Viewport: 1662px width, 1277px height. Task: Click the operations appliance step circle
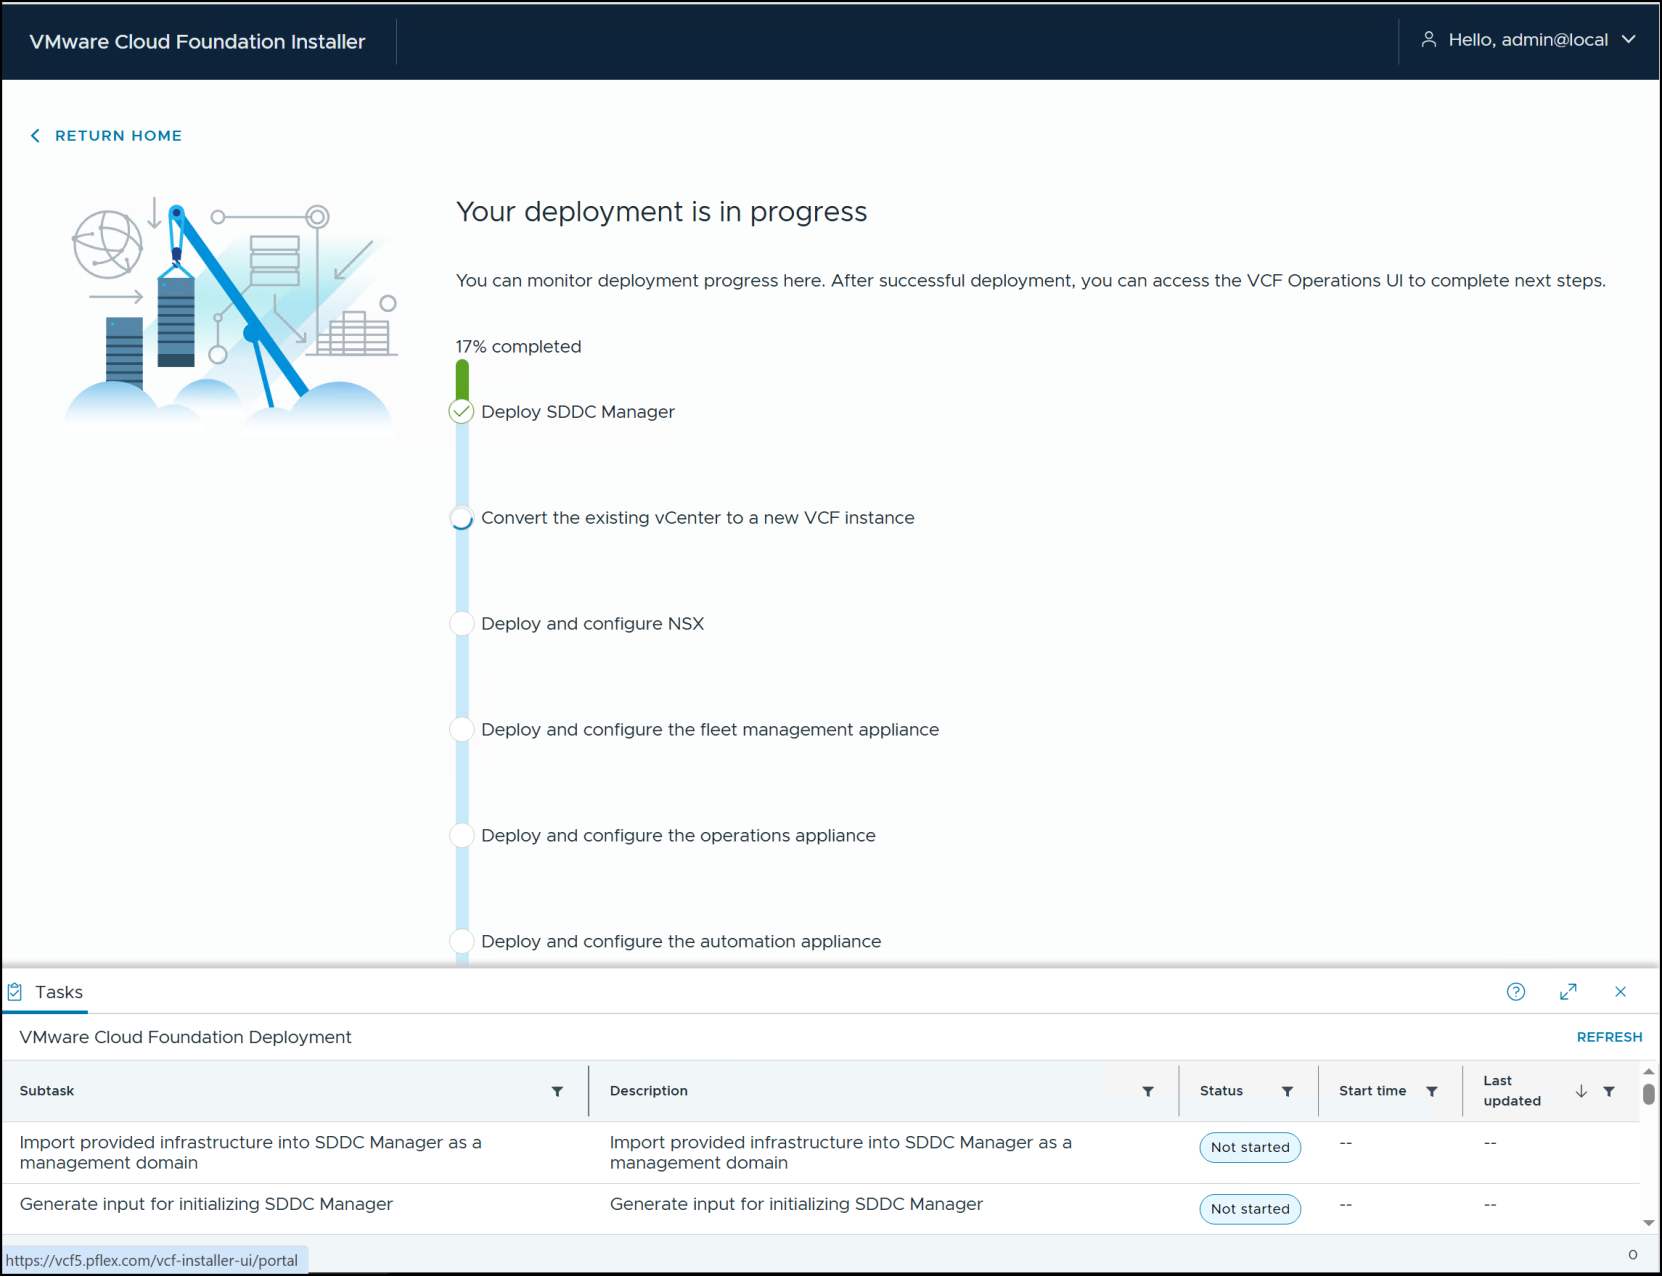(x=461, y=835)
